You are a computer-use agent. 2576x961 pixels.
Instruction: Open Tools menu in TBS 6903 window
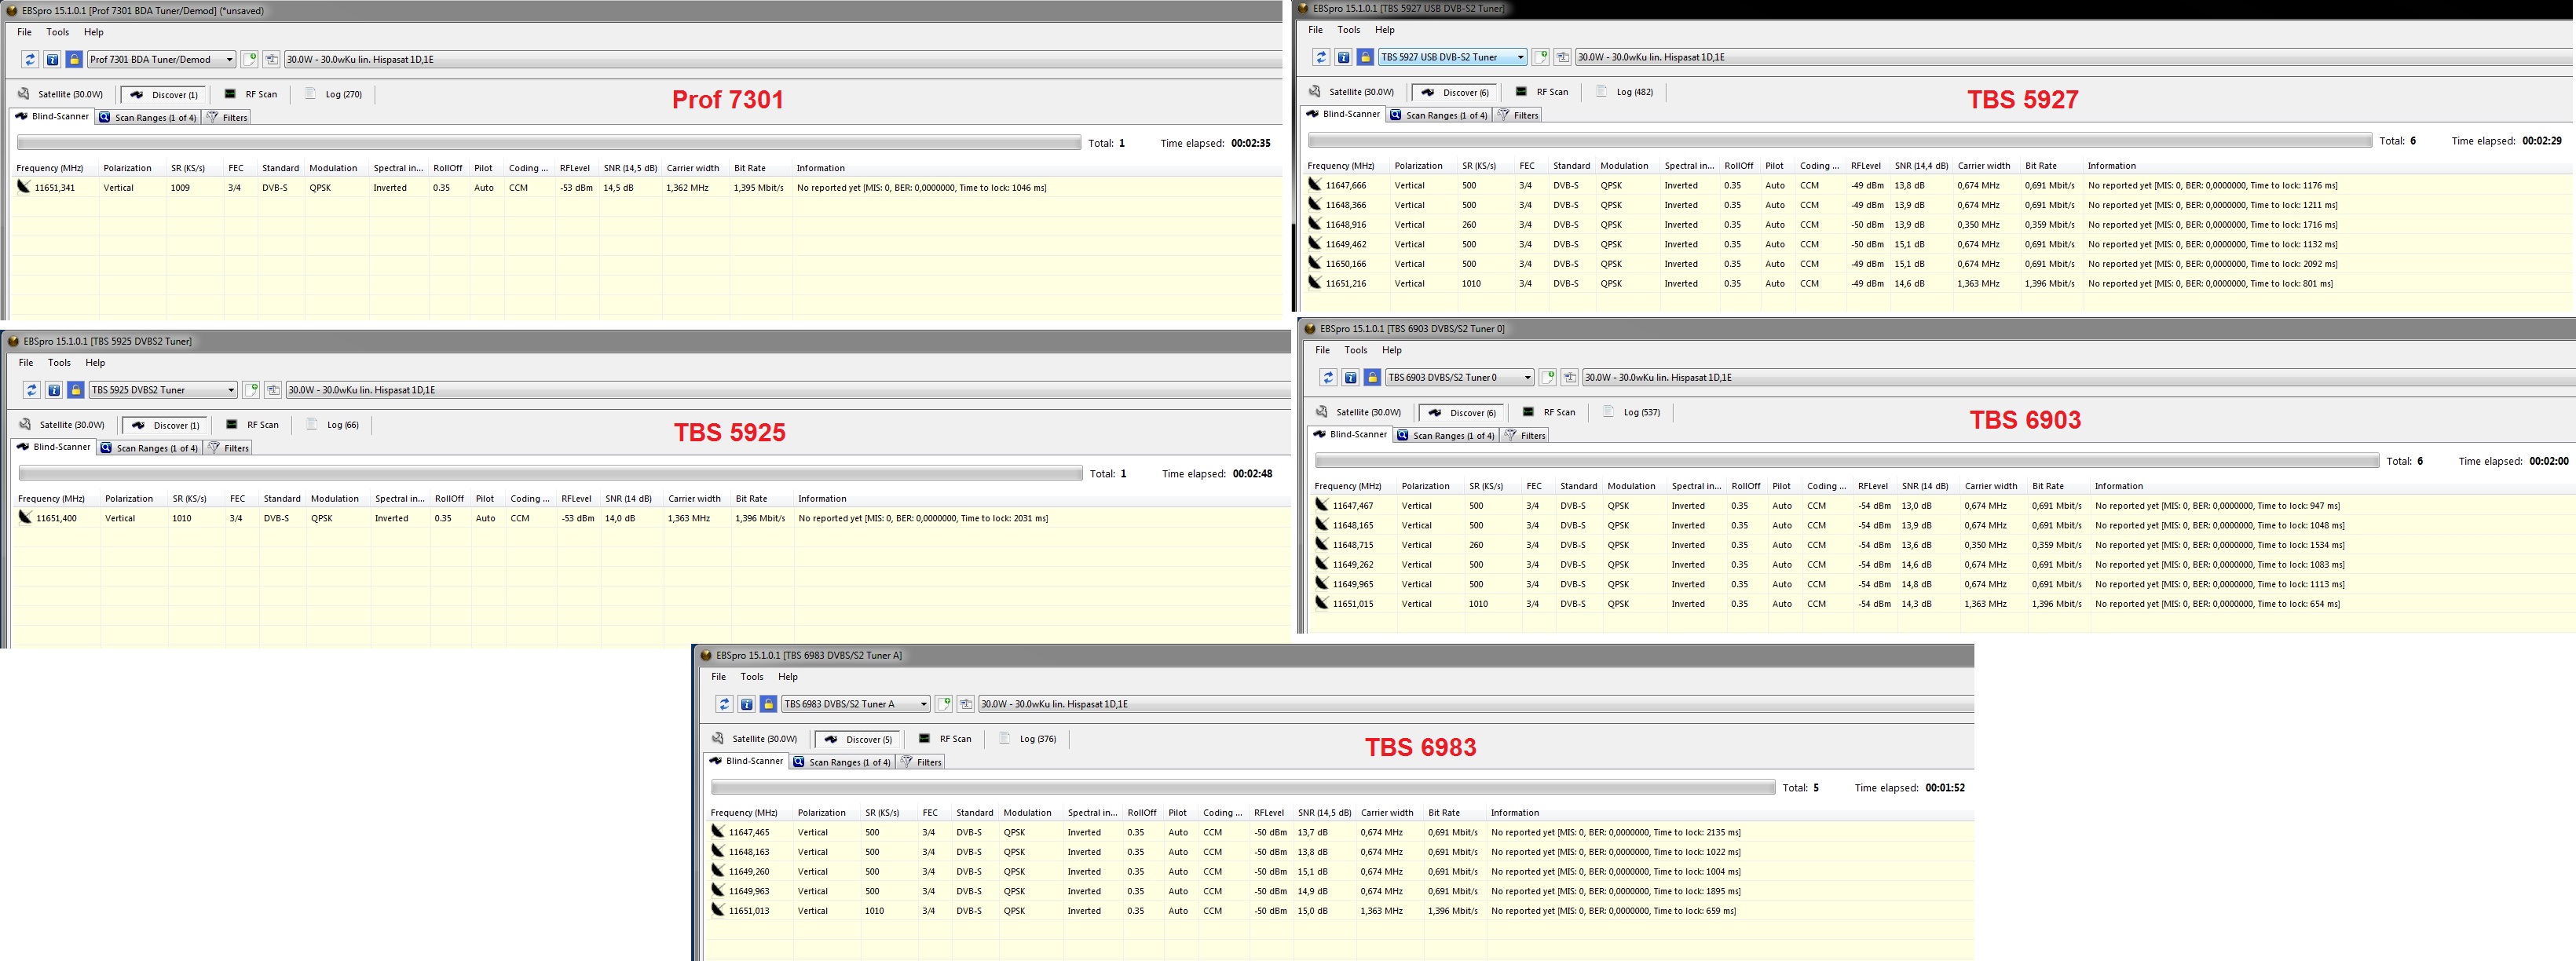pyautogui.click(x=1356, y=350)
